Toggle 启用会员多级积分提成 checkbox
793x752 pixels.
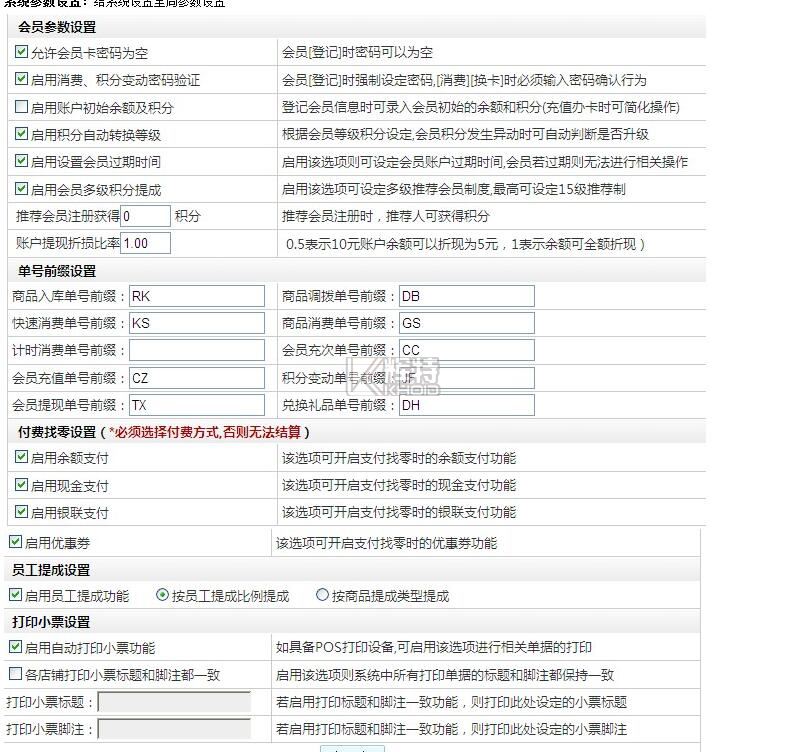21,189
